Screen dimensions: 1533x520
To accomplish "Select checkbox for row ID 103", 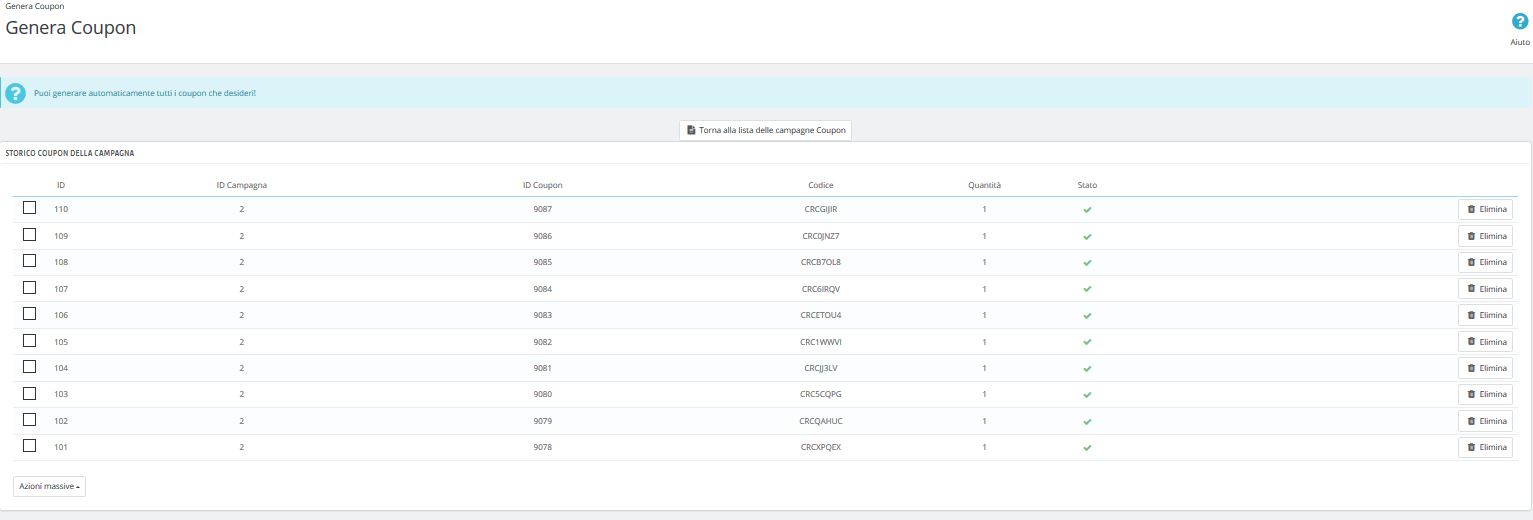I will [x=29, y=393].
